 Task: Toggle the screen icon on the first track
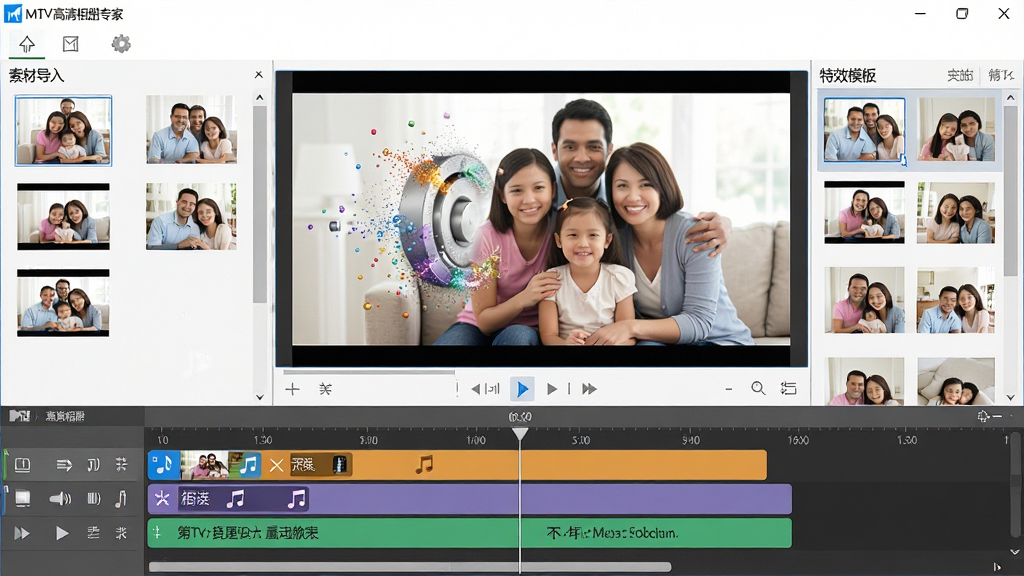(x=23, y=465)
